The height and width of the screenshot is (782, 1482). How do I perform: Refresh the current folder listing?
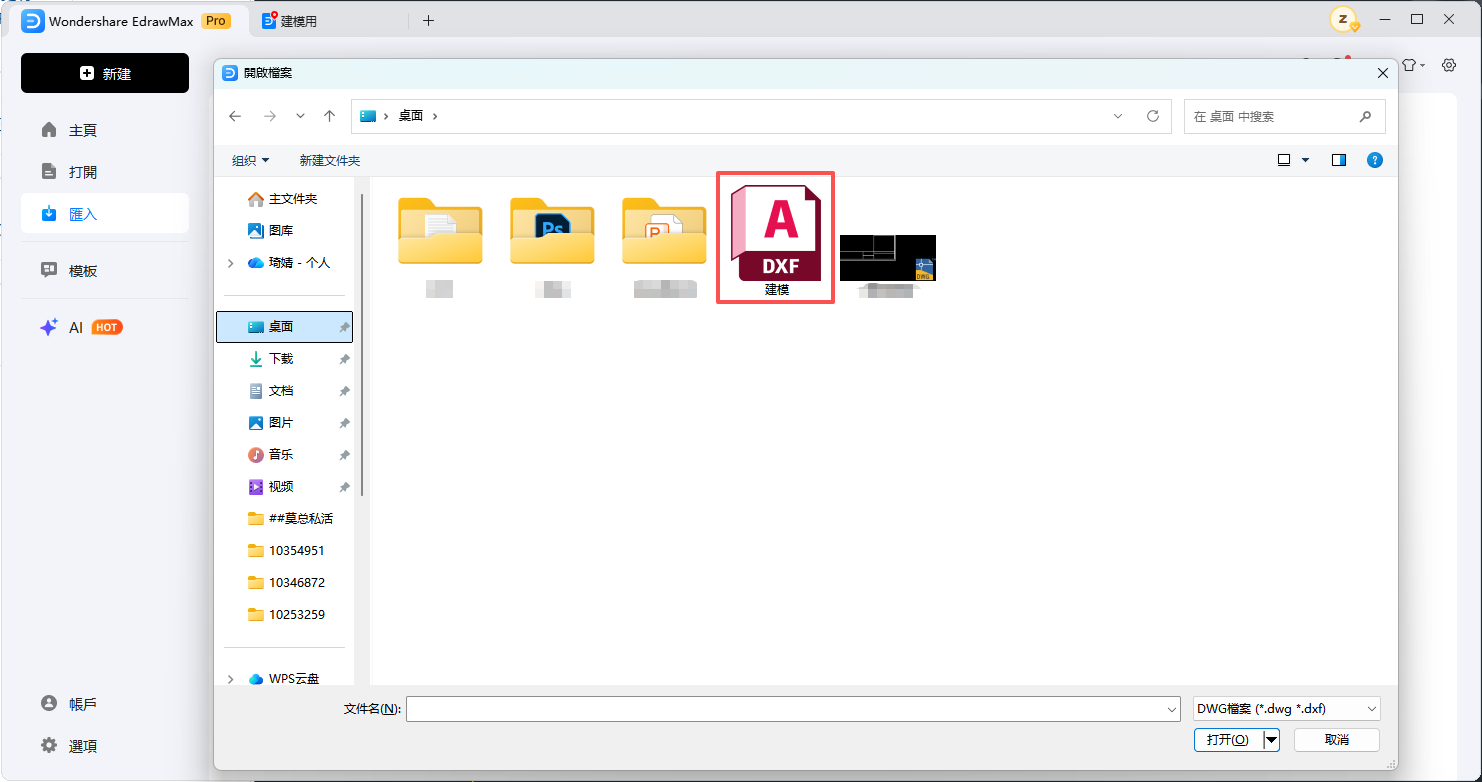pyautogui.click(x=1152, y=116)
